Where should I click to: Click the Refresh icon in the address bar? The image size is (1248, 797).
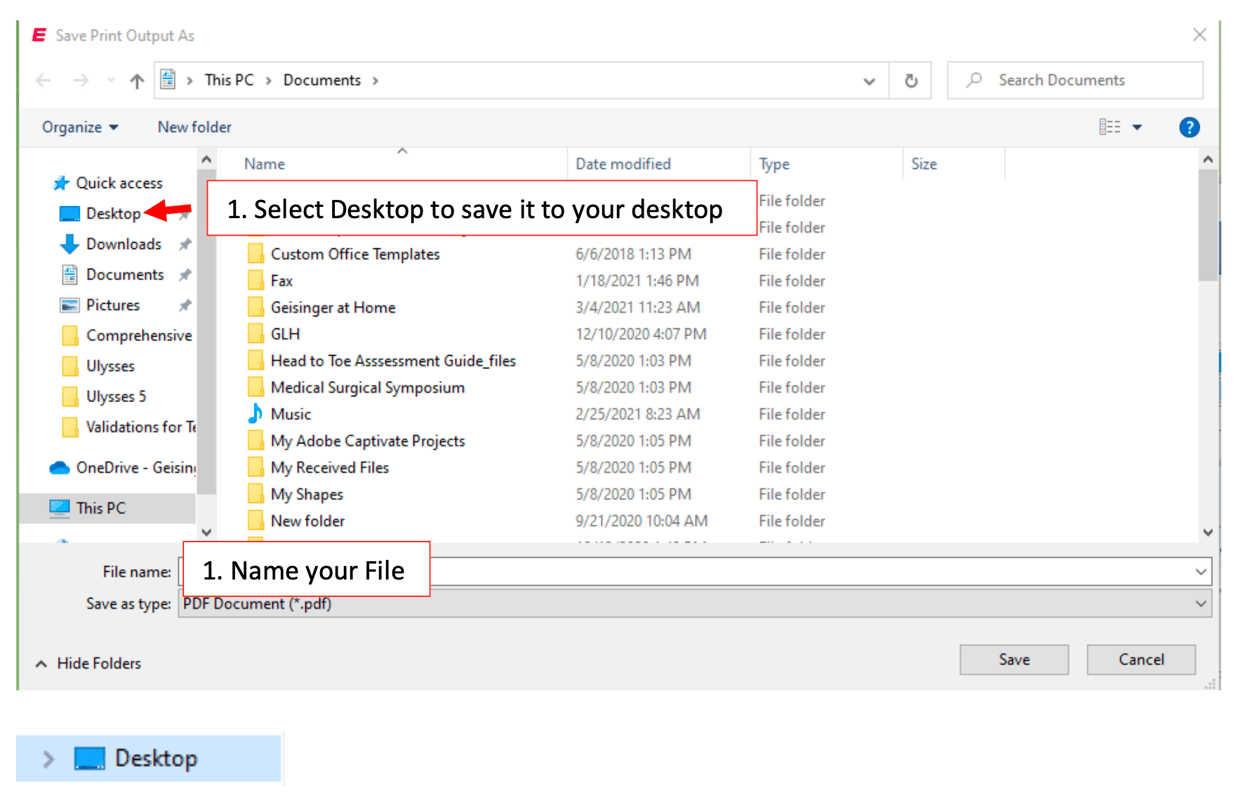pos(911,80)
